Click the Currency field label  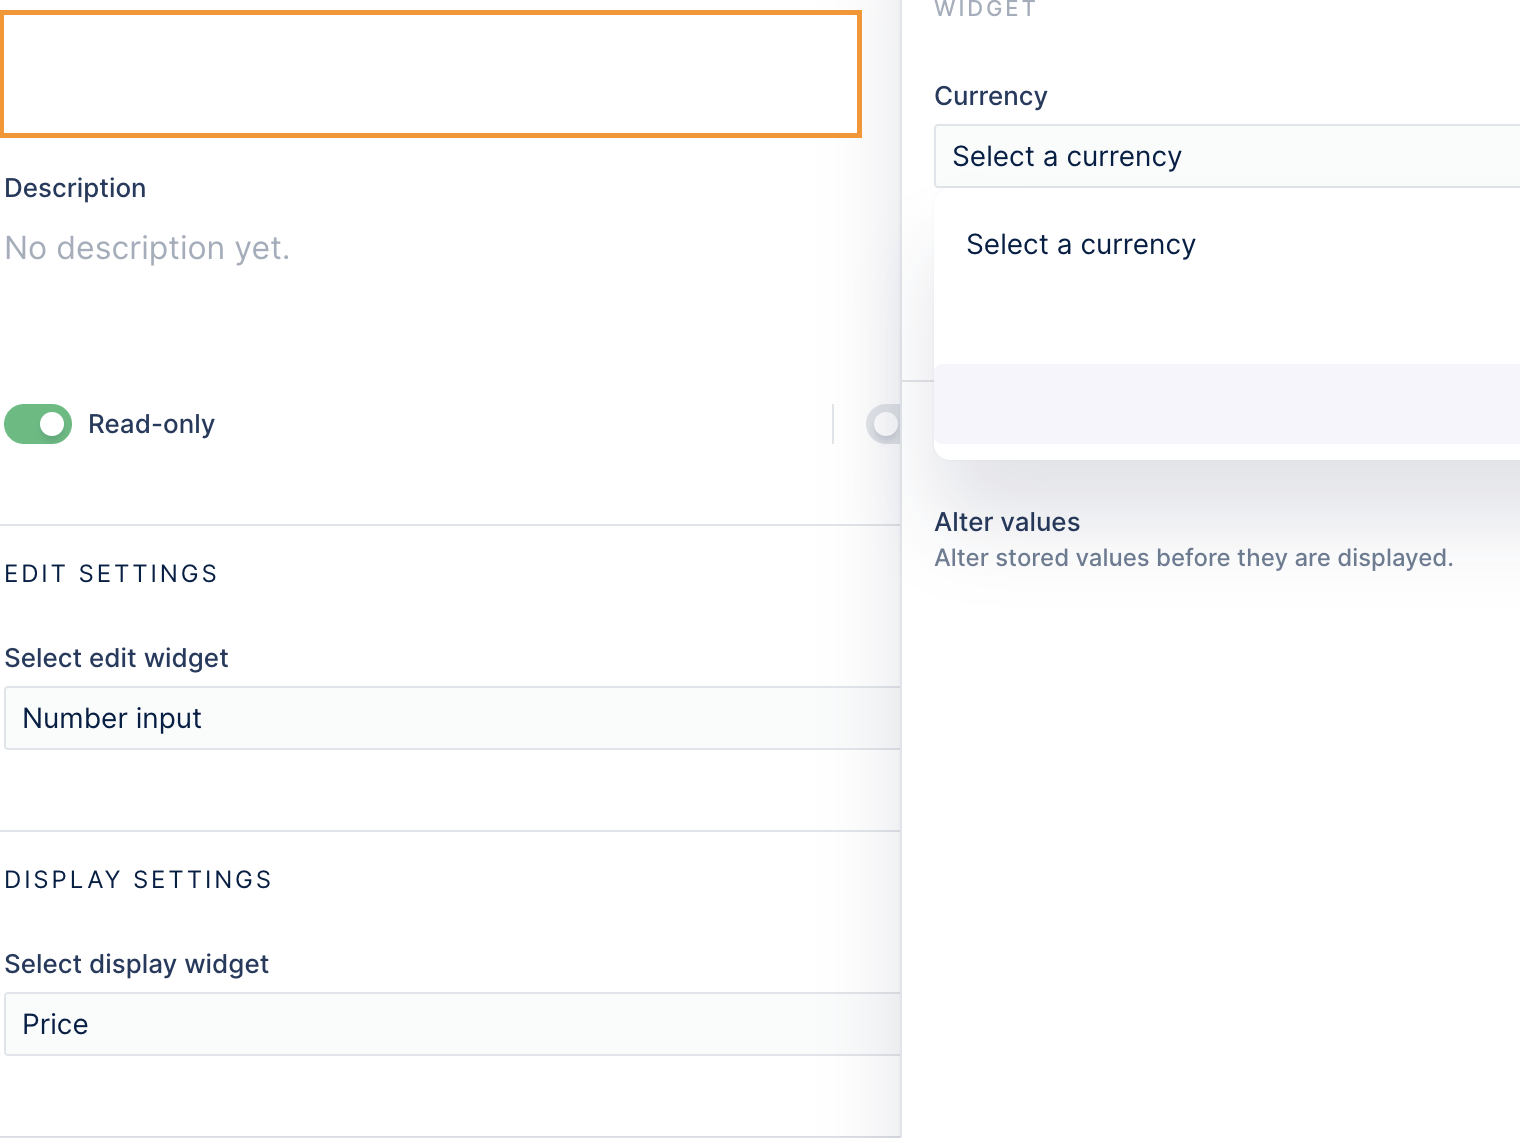(x=990, y=96)
